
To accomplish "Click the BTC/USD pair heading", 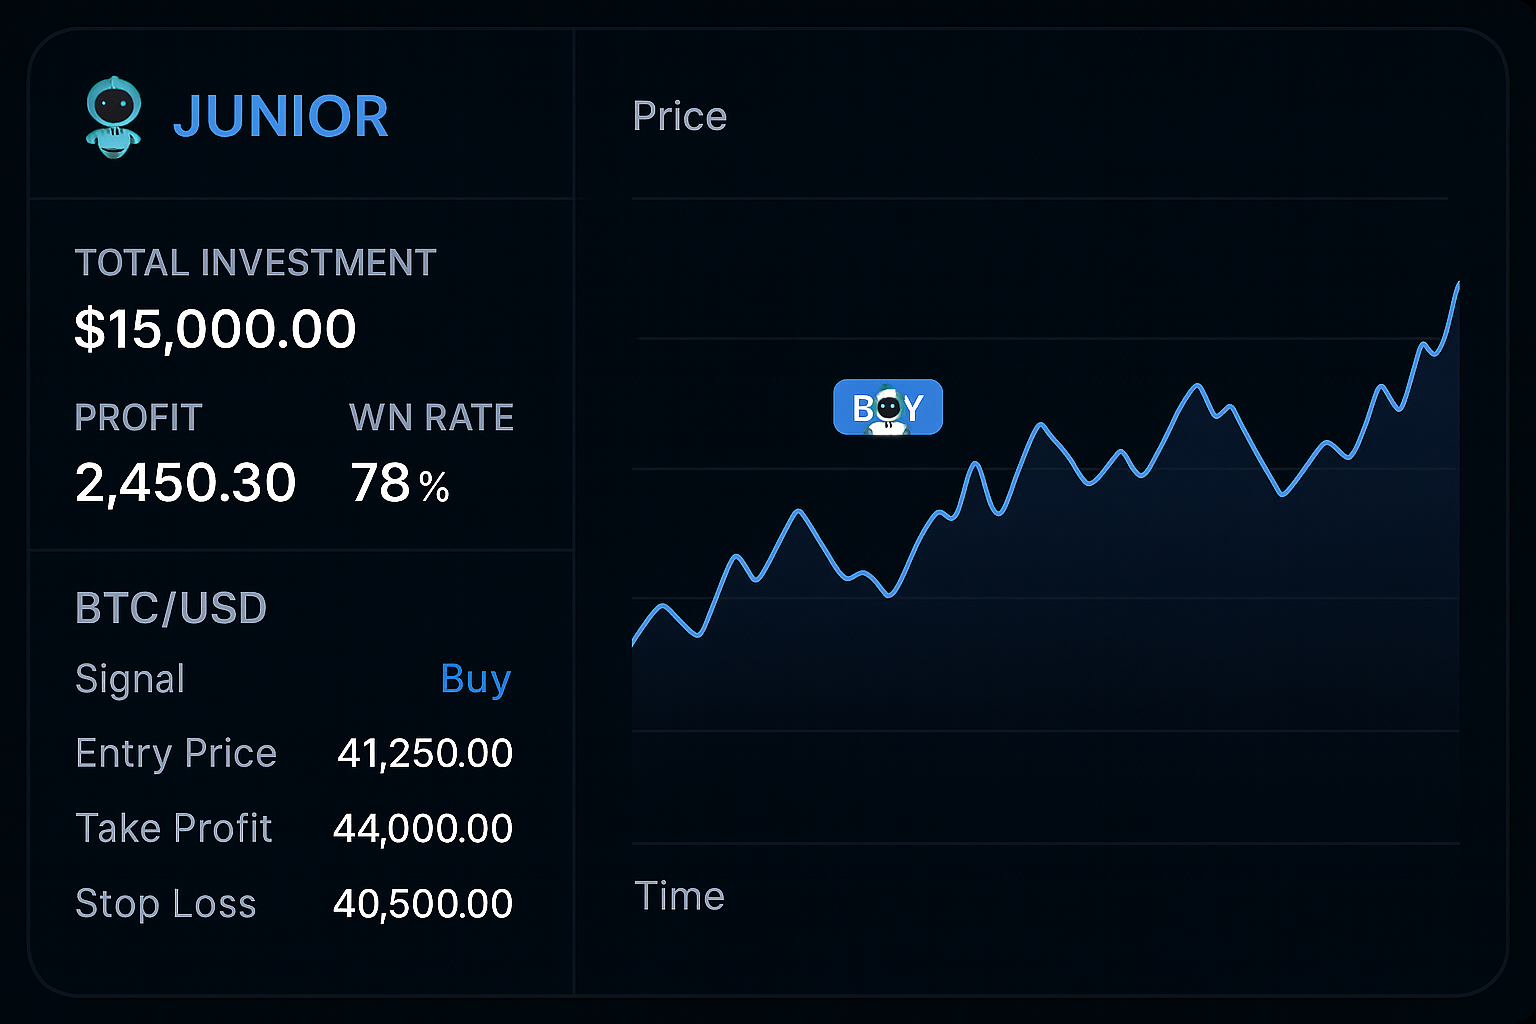I will (171, 608).
